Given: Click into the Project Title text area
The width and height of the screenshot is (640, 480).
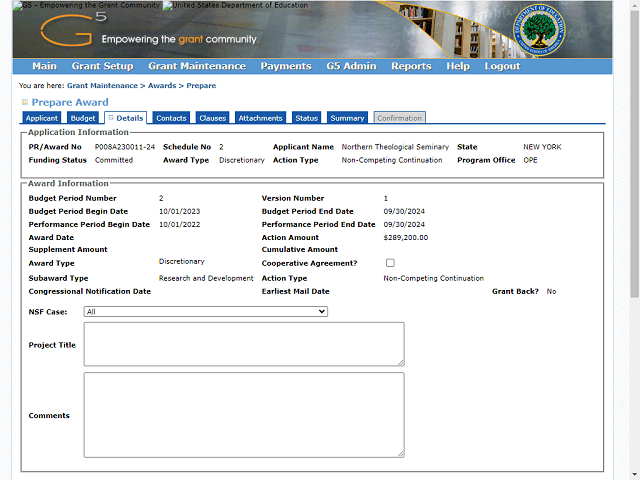Looking at the screenshot, I should [244, 343].
